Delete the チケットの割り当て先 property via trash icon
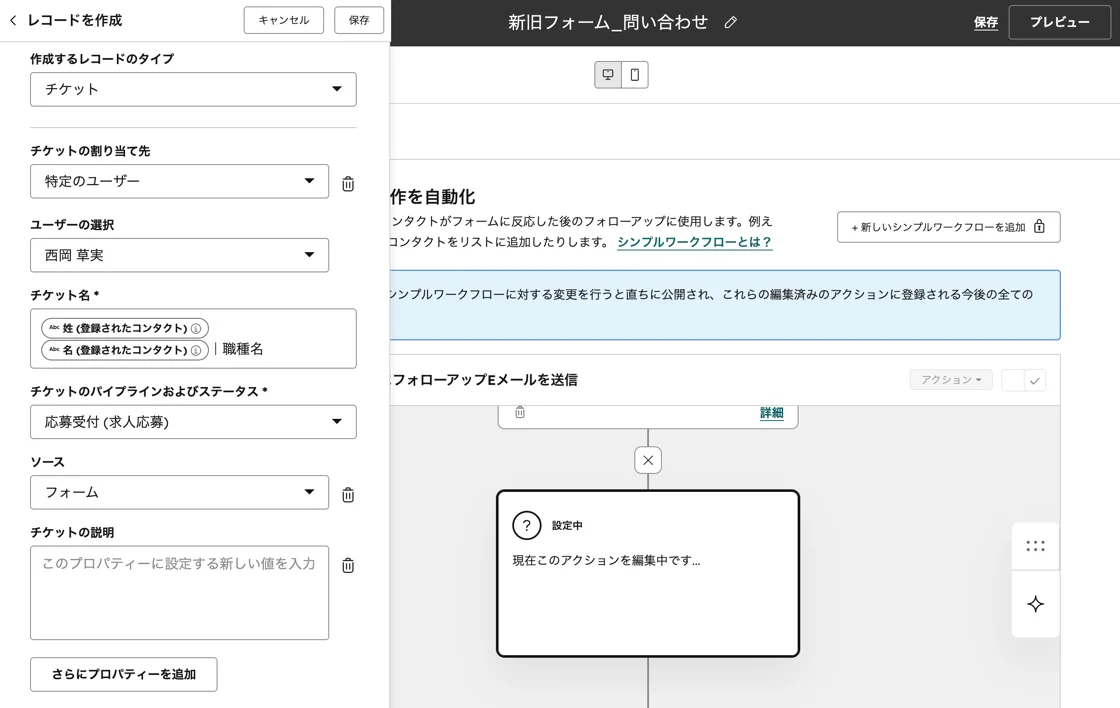Image resolution: width=1120 pixels, height=708 pixels. click(x=347, y=182)
